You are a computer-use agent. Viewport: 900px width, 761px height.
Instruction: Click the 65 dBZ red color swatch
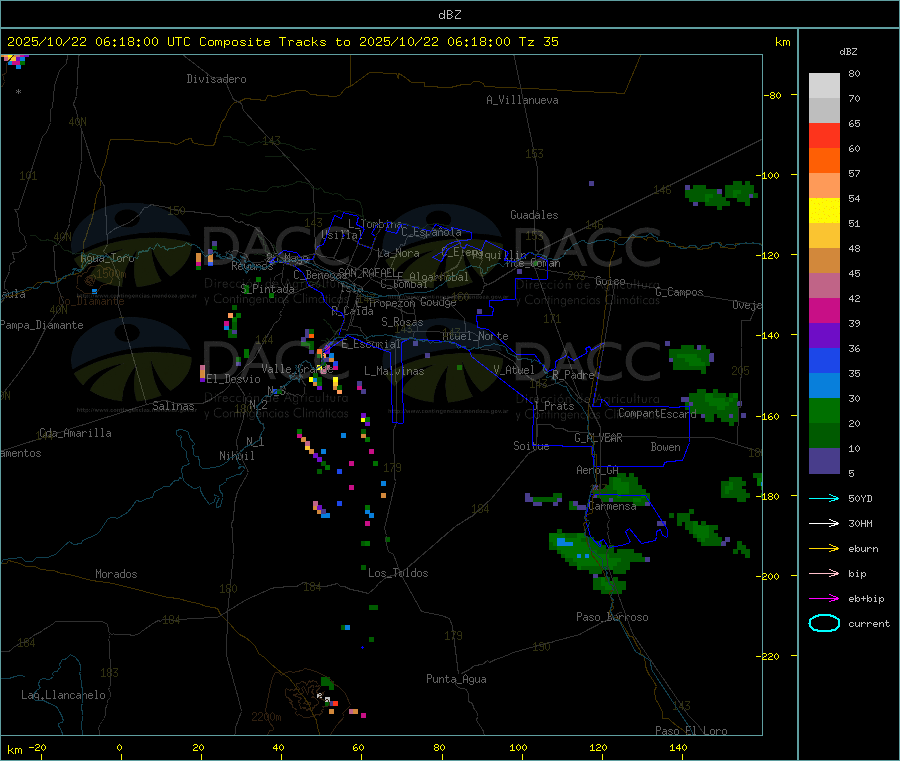[x=824, y=135]
